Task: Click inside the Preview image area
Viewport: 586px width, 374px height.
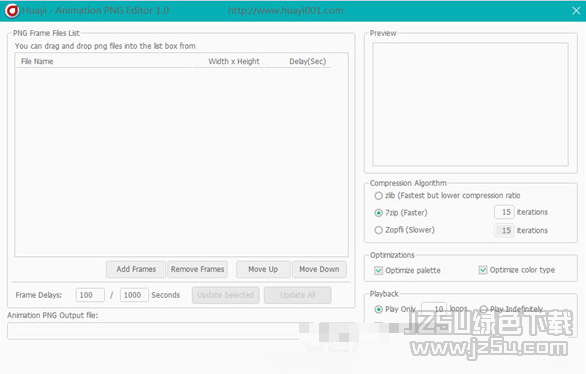Action: click(x=470, y=104)
